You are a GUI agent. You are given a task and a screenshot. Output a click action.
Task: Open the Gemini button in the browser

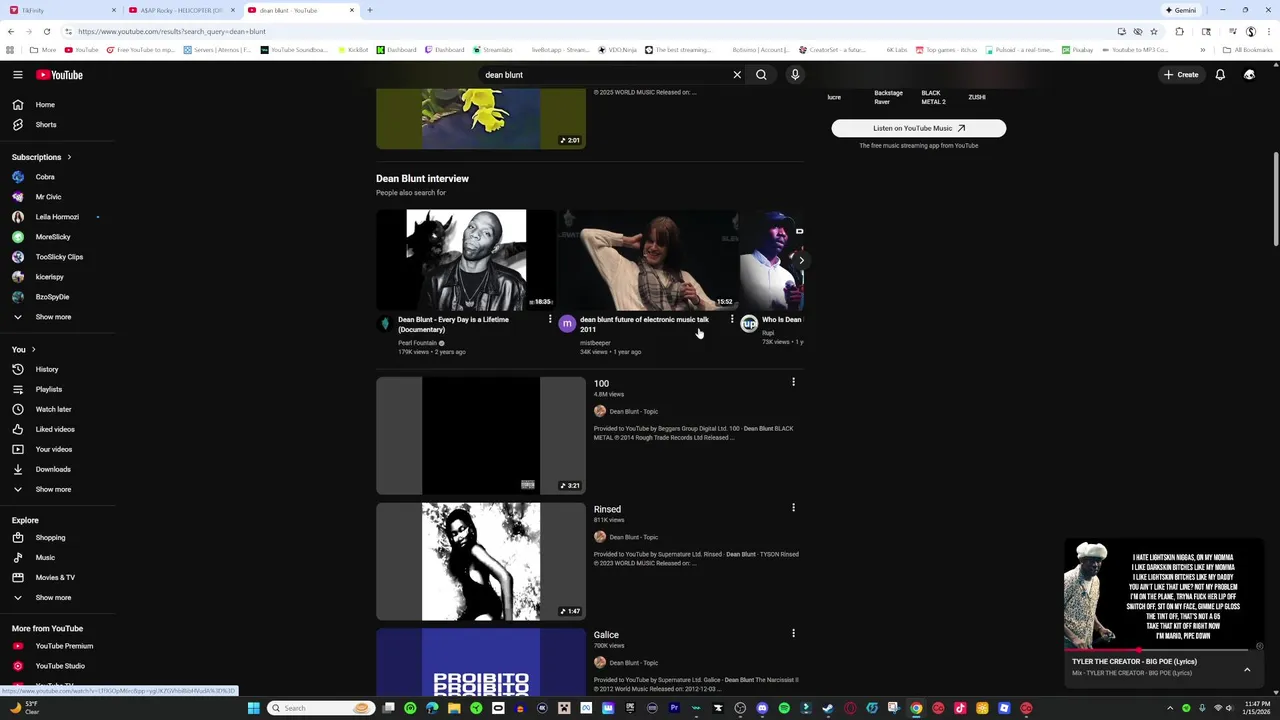pyautogui.click(x=1180, y=10)
